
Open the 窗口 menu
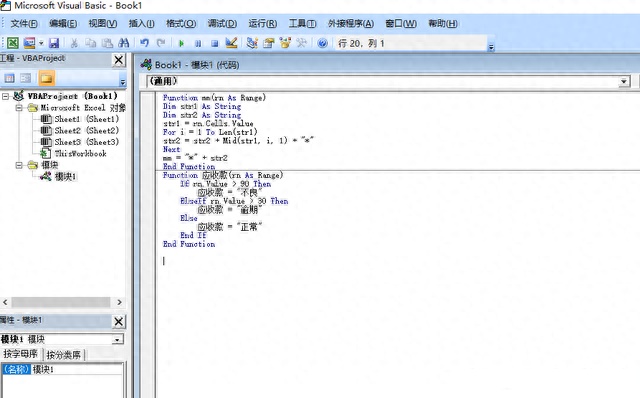(x=401, y=24)
